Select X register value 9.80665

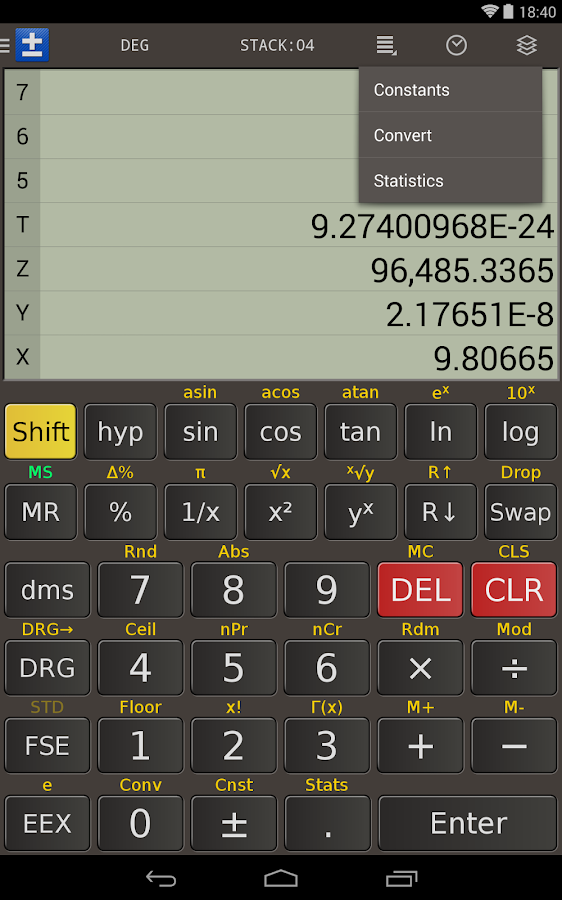pyautogui.click(x=494, y=358)
